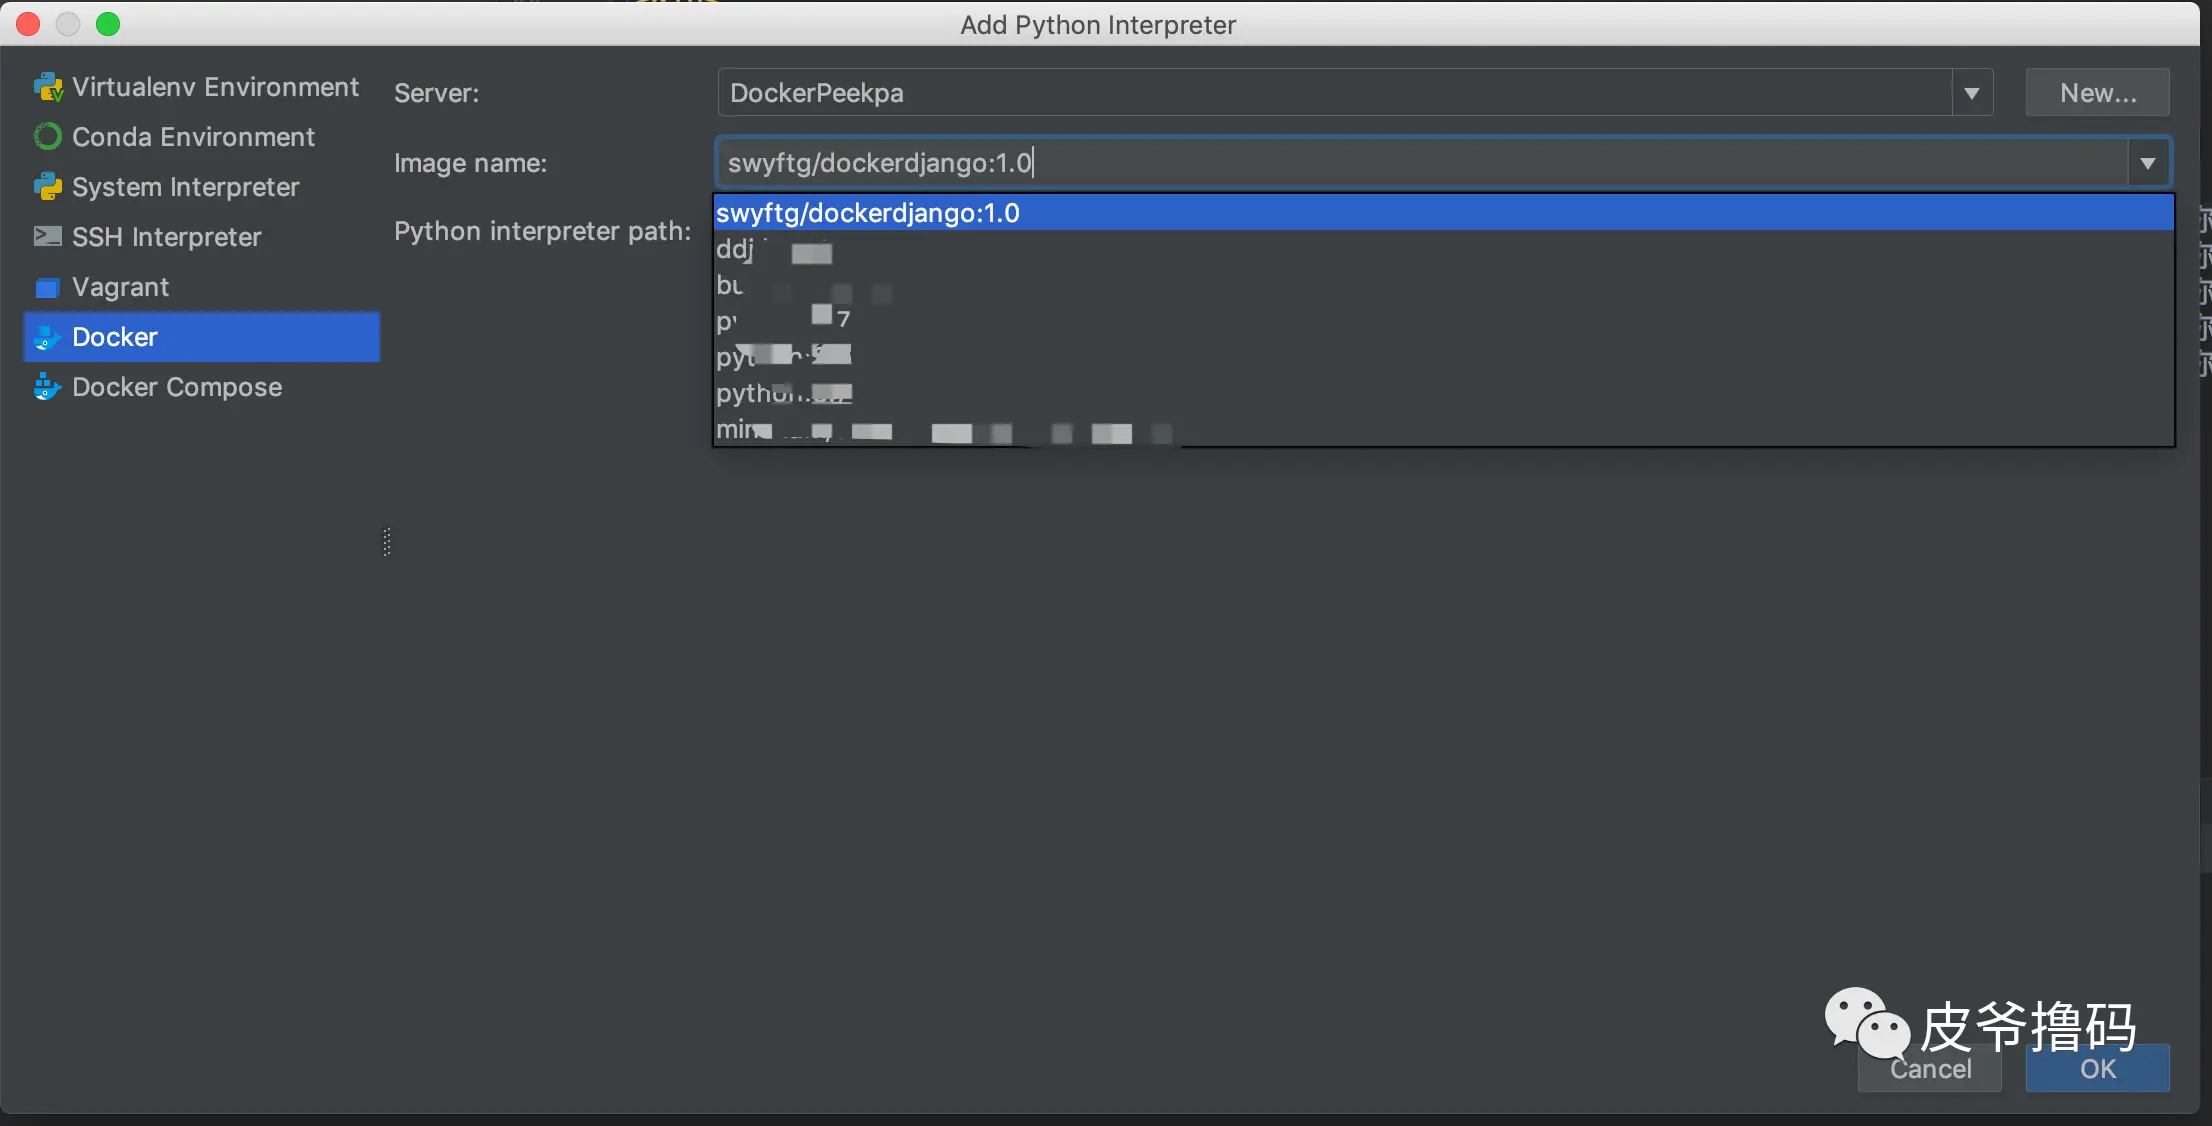The height and width of the screenshot is (1126, 2212).
Task: Click the Docker whale icon
Action: click(x=47, y=338)
